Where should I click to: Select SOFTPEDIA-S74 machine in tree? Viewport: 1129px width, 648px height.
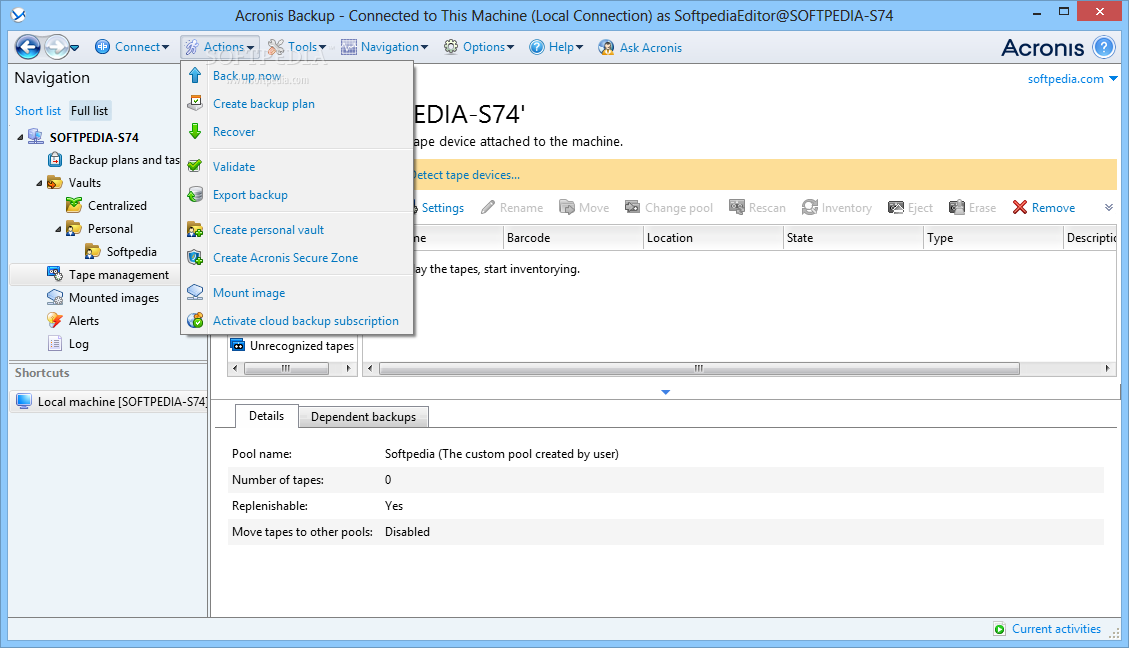click(94, 138)
